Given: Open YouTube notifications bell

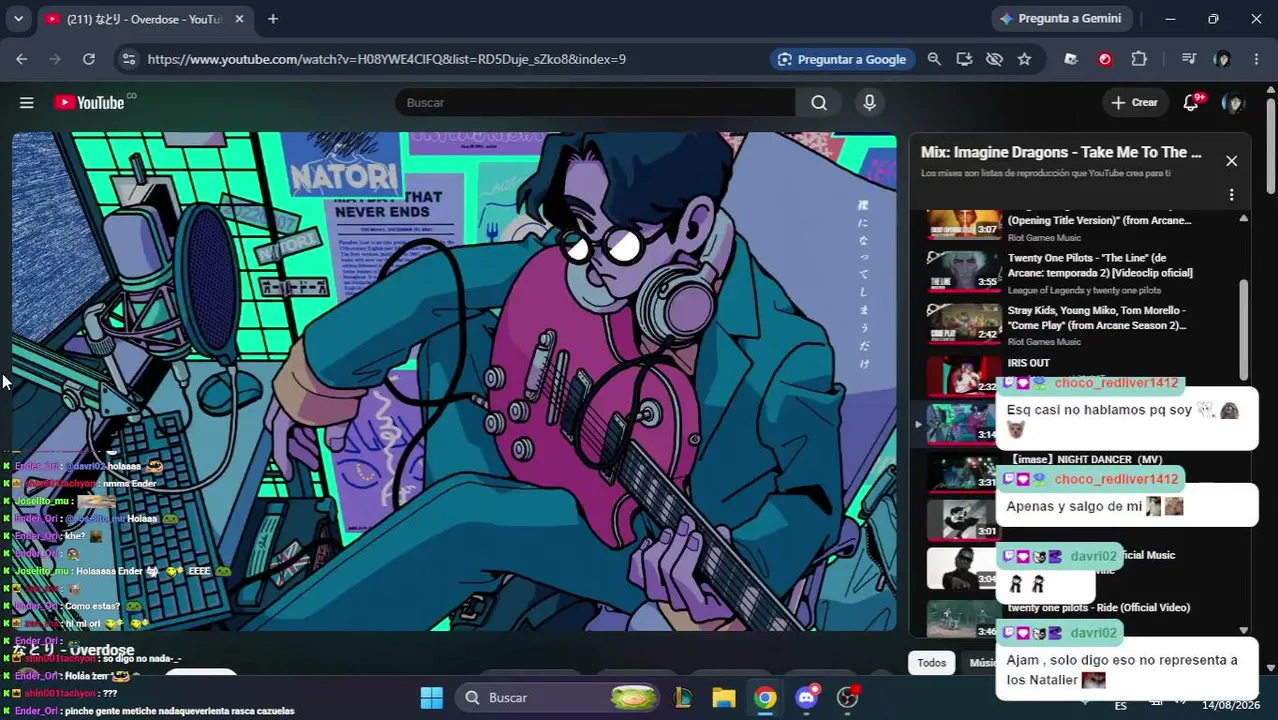Looking at the screenshot, I should tap(1191, 103).
